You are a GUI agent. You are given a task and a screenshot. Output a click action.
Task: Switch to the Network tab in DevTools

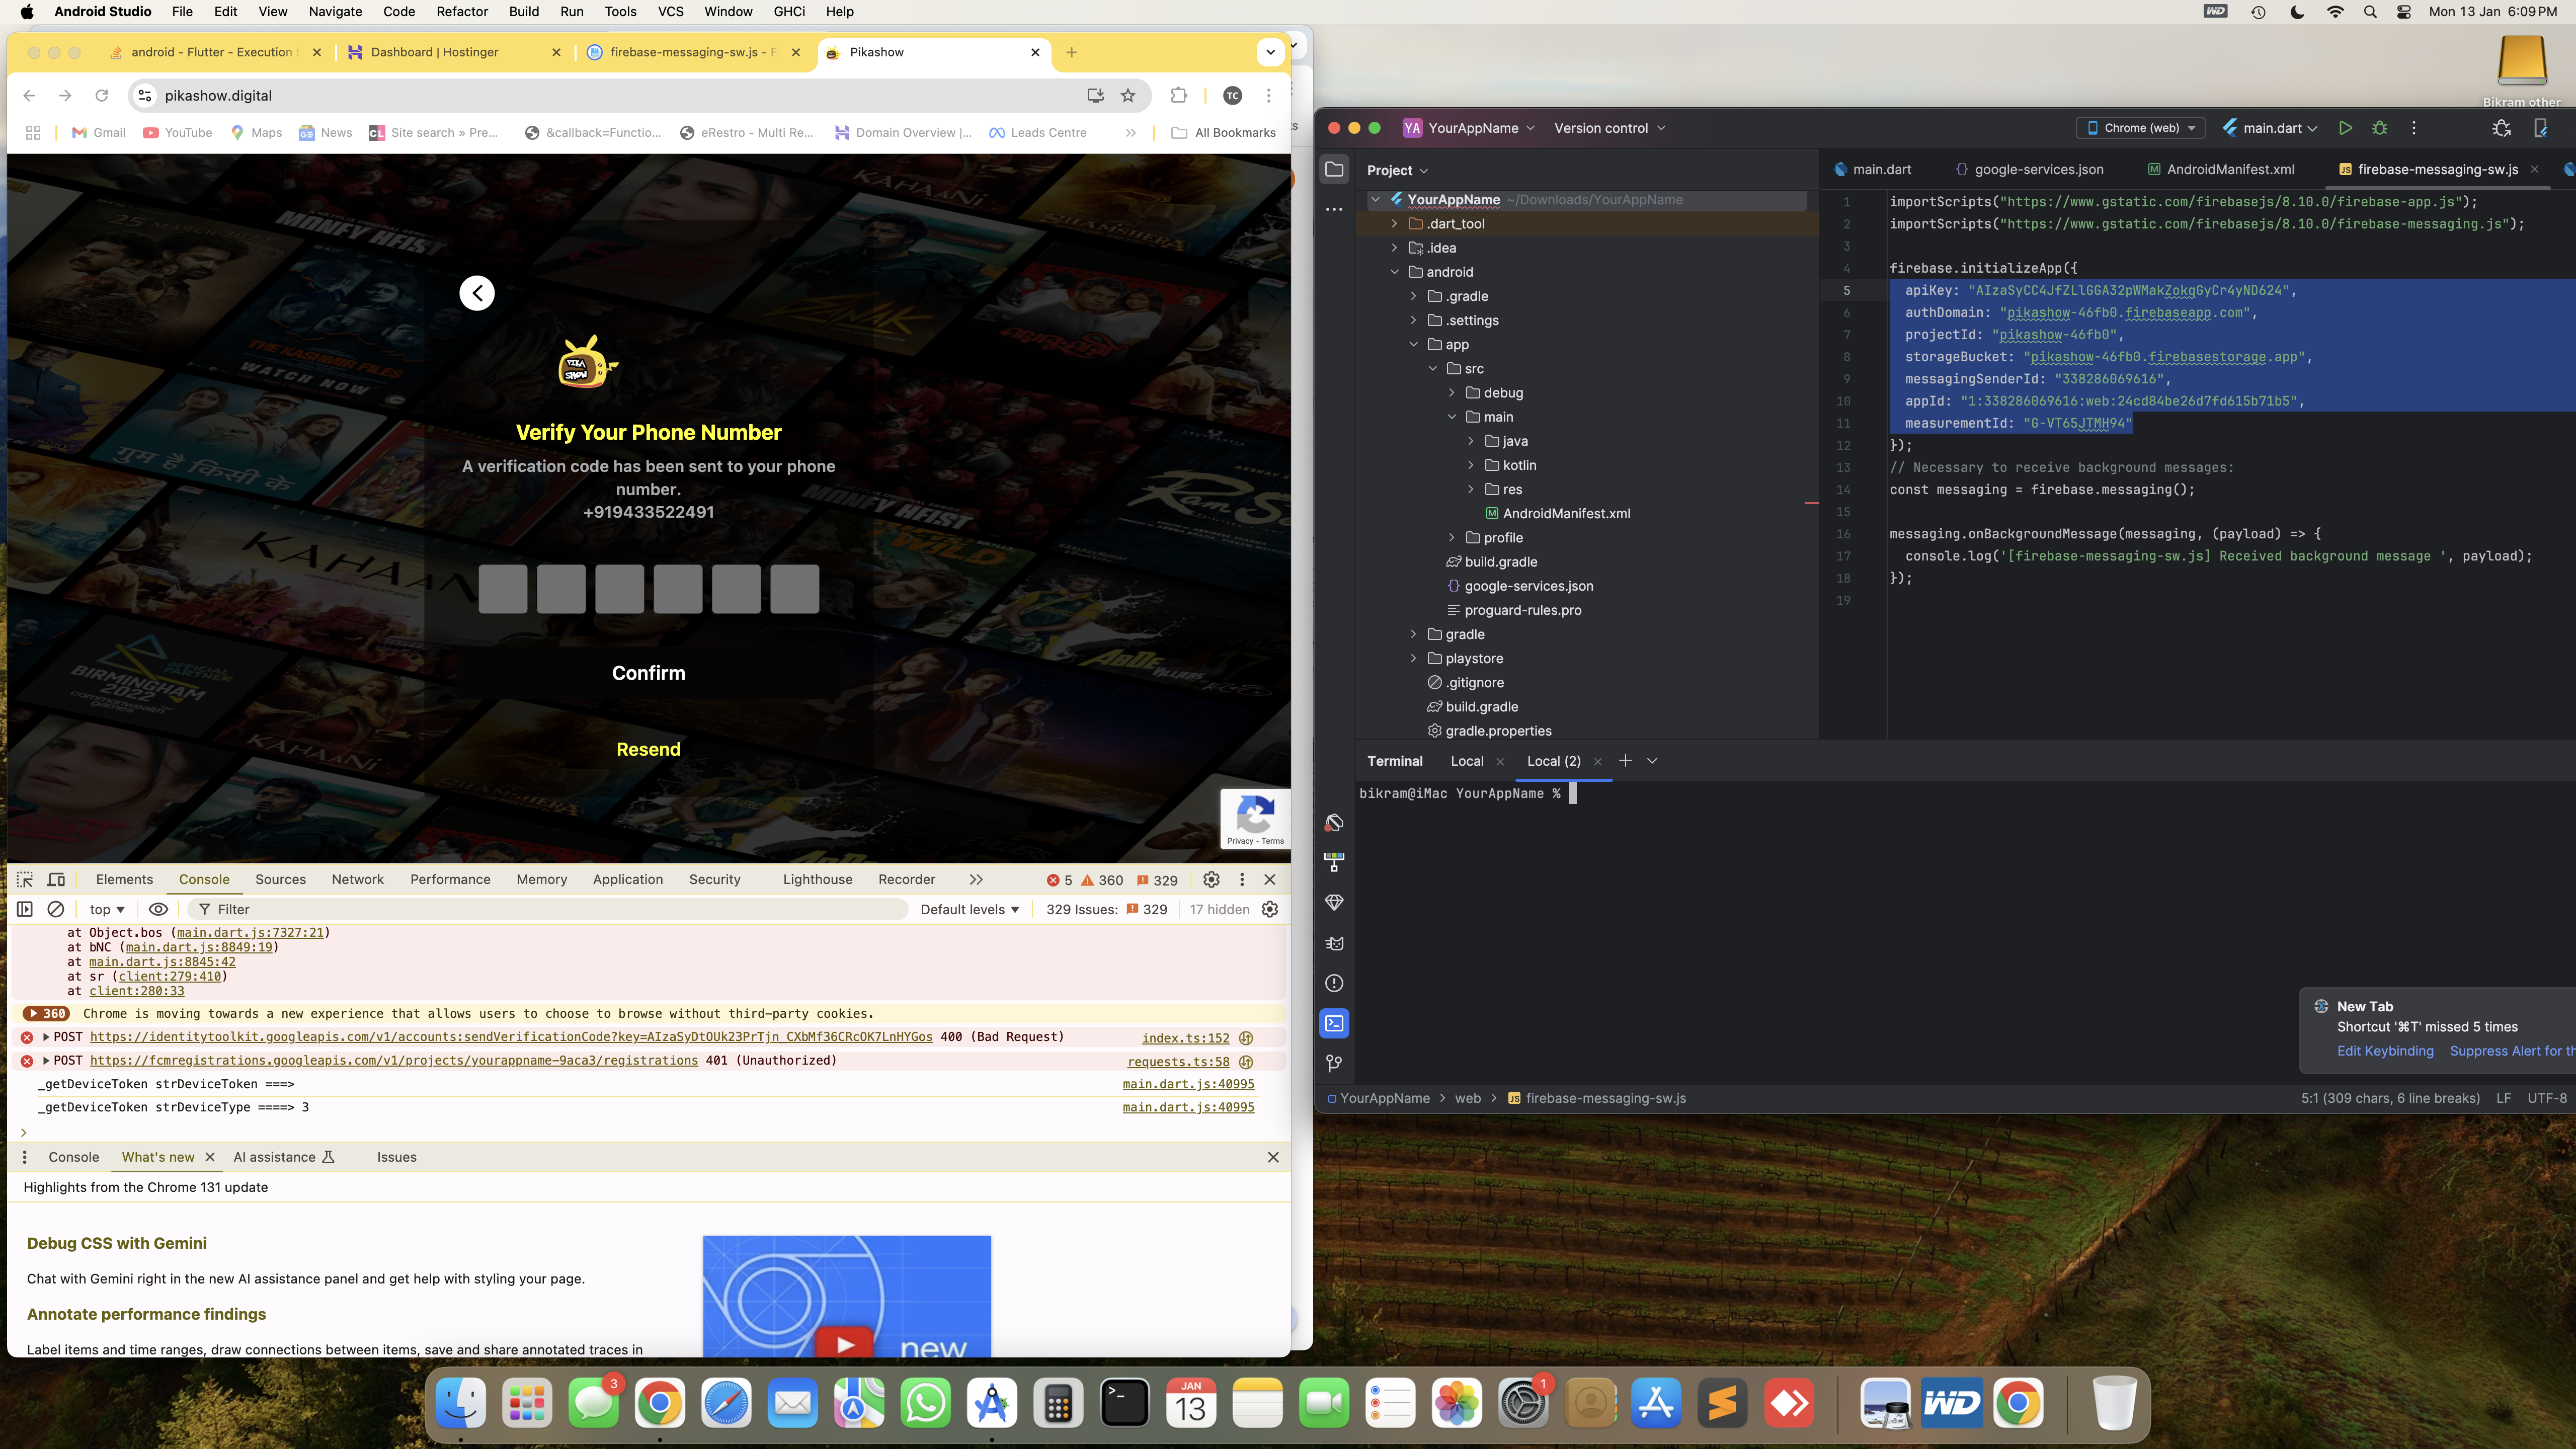[x=357, y=879]
